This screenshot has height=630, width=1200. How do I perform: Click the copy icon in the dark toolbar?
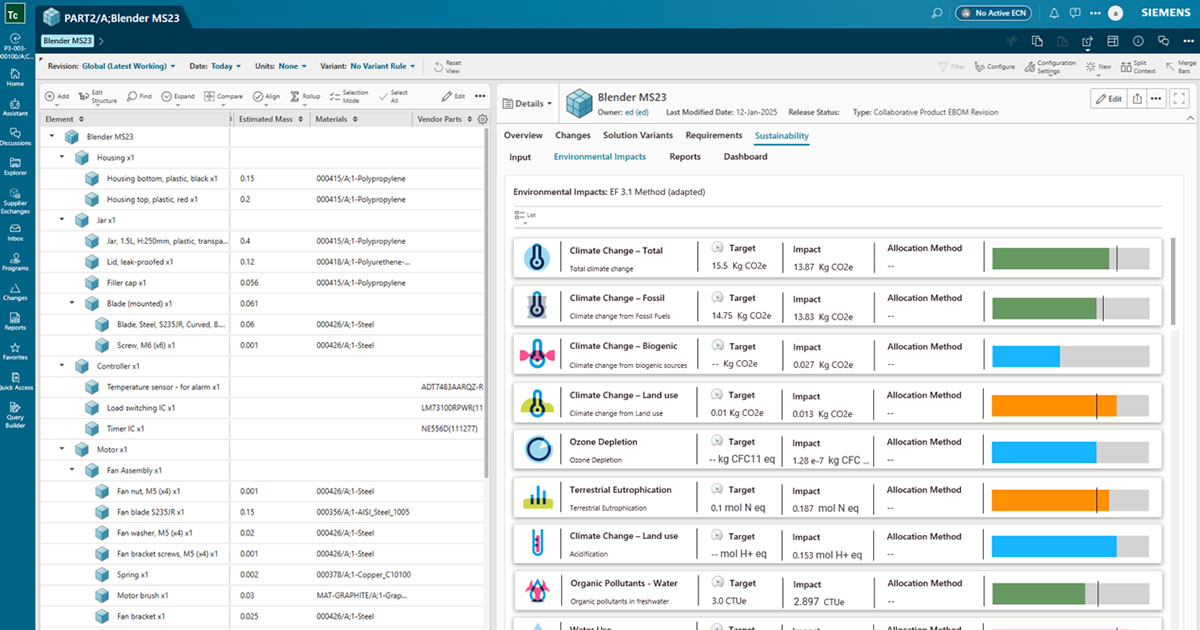pos(1038,41)
